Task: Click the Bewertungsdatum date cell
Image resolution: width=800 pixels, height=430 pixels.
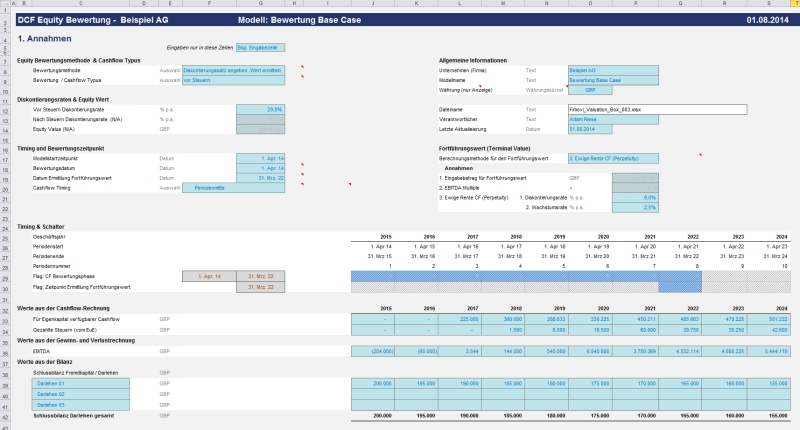Action: click(260, 168)
